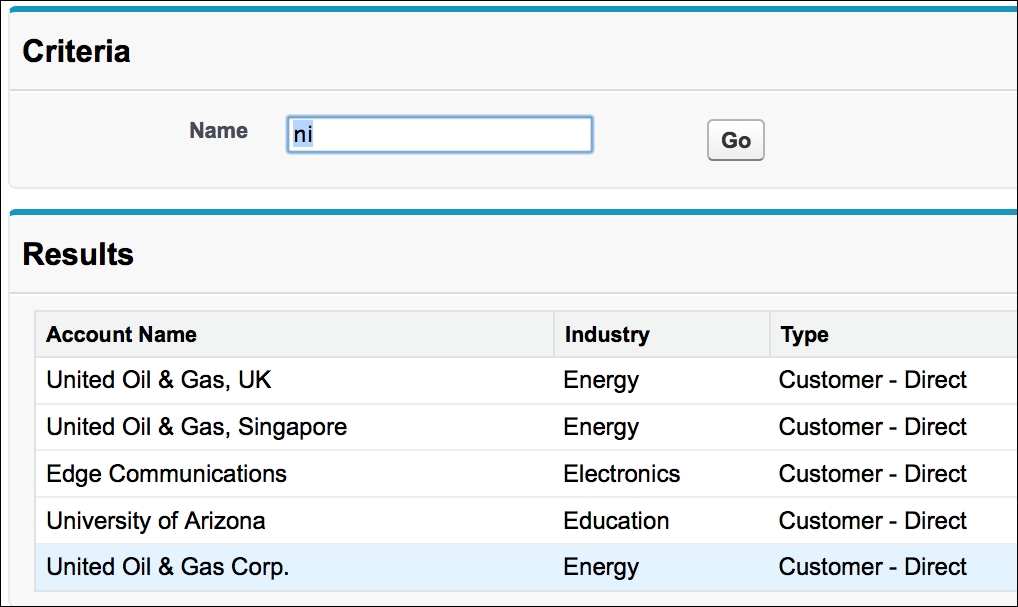Select the United Oil & Gas, Singapore account
The width and height of the screenshot is (1018, 607).
pyautogui.click(x=196, y=427)
